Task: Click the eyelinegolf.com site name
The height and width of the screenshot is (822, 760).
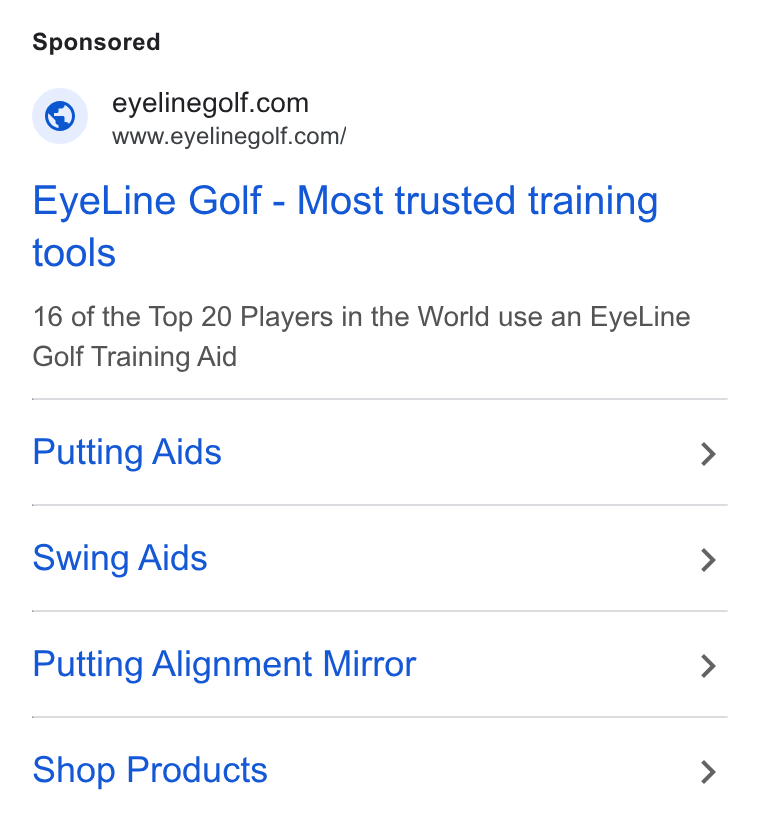Action: [x=210, y=103]
